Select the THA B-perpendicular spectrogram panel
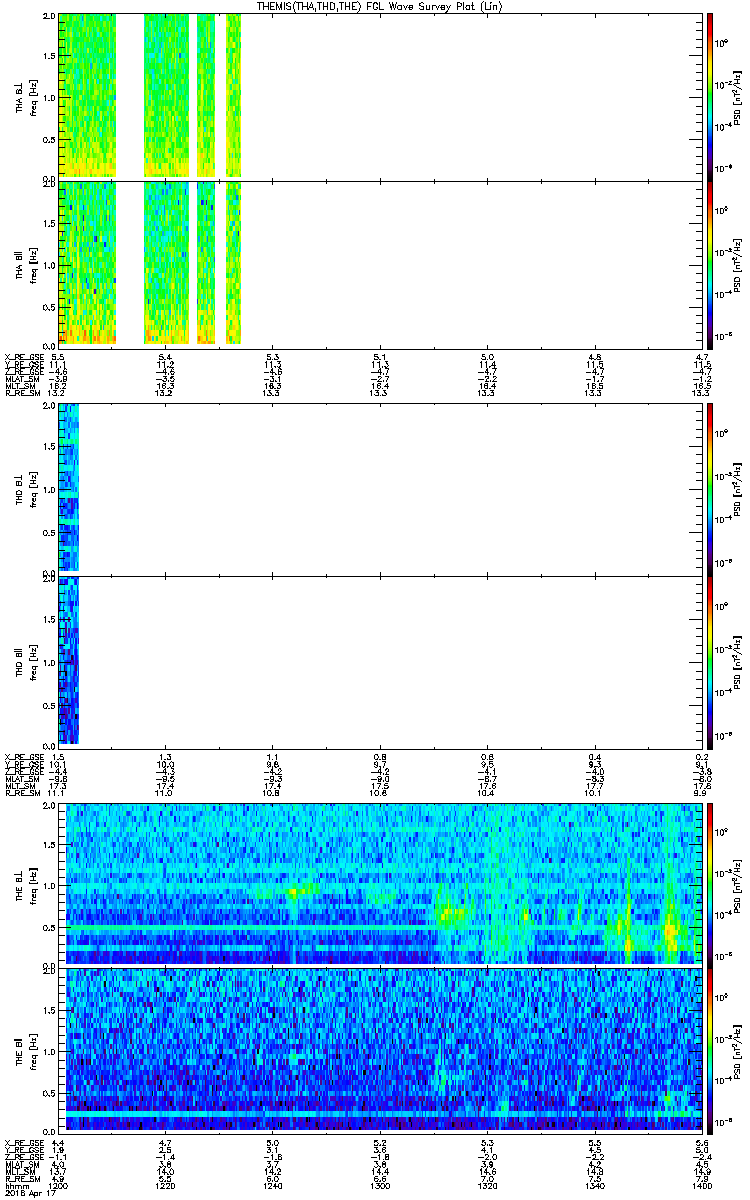The width and height of the screenshot is (750, 1200). (380, 95)
